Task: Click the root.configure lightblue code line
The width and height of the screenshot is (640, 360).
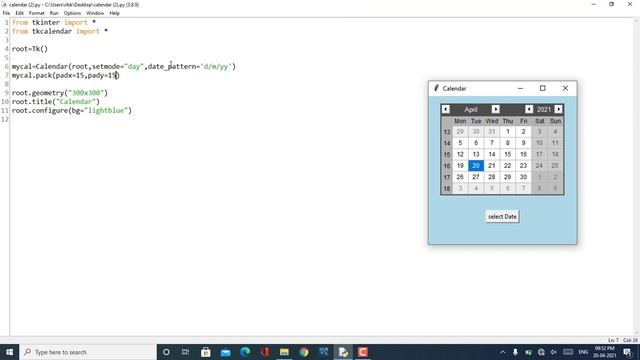Action: [x=72, y=110]
